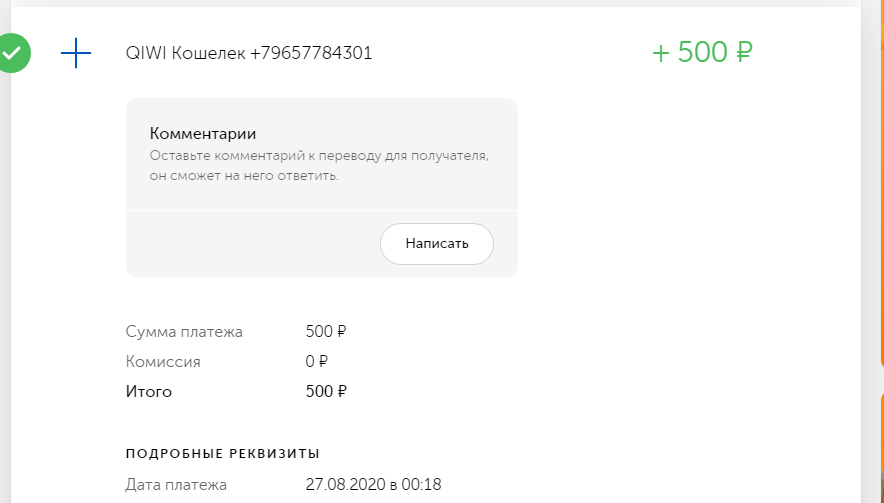884x503 pixels.
Task: Click the green checkmark status icon
Action: tap(13, 54)
